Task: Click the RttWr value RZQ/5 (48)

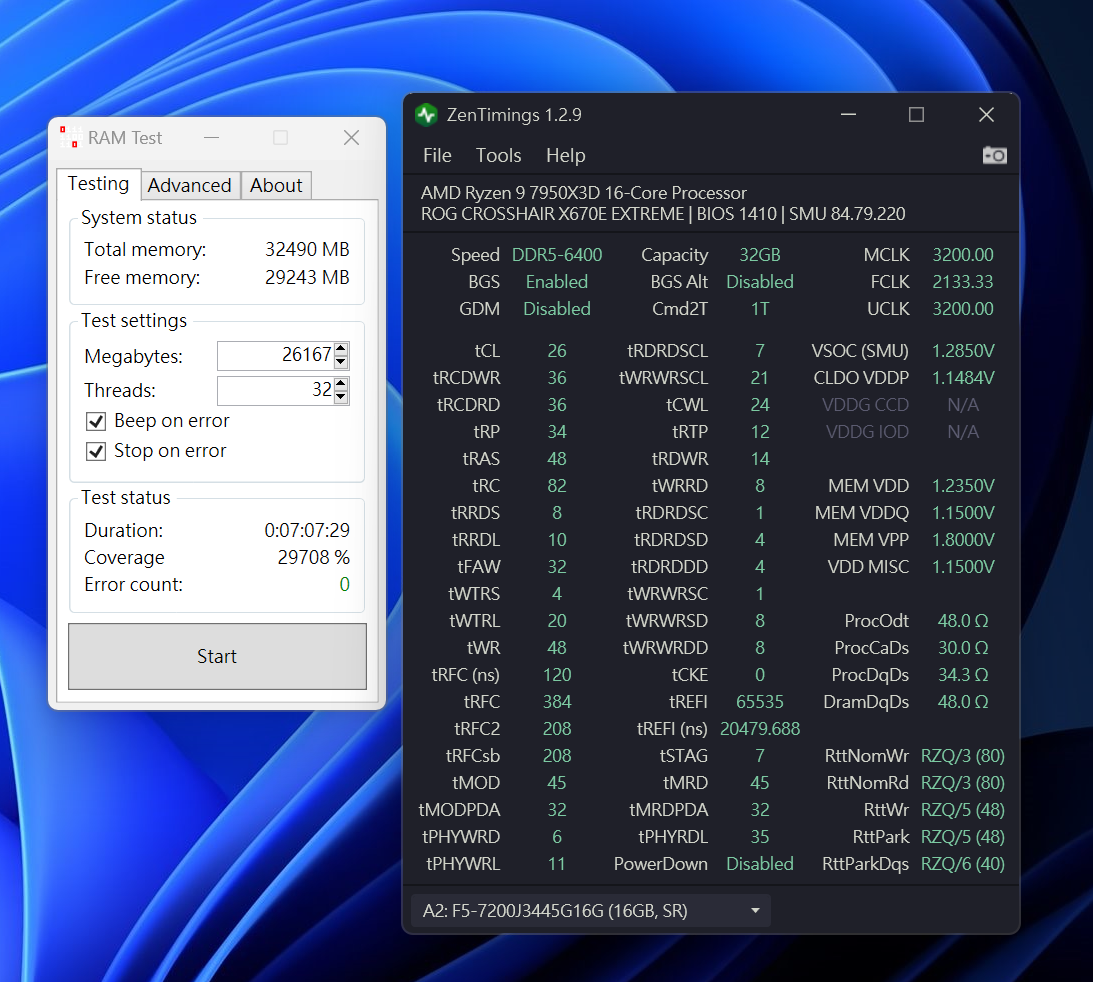Action: tap(963, 810)
